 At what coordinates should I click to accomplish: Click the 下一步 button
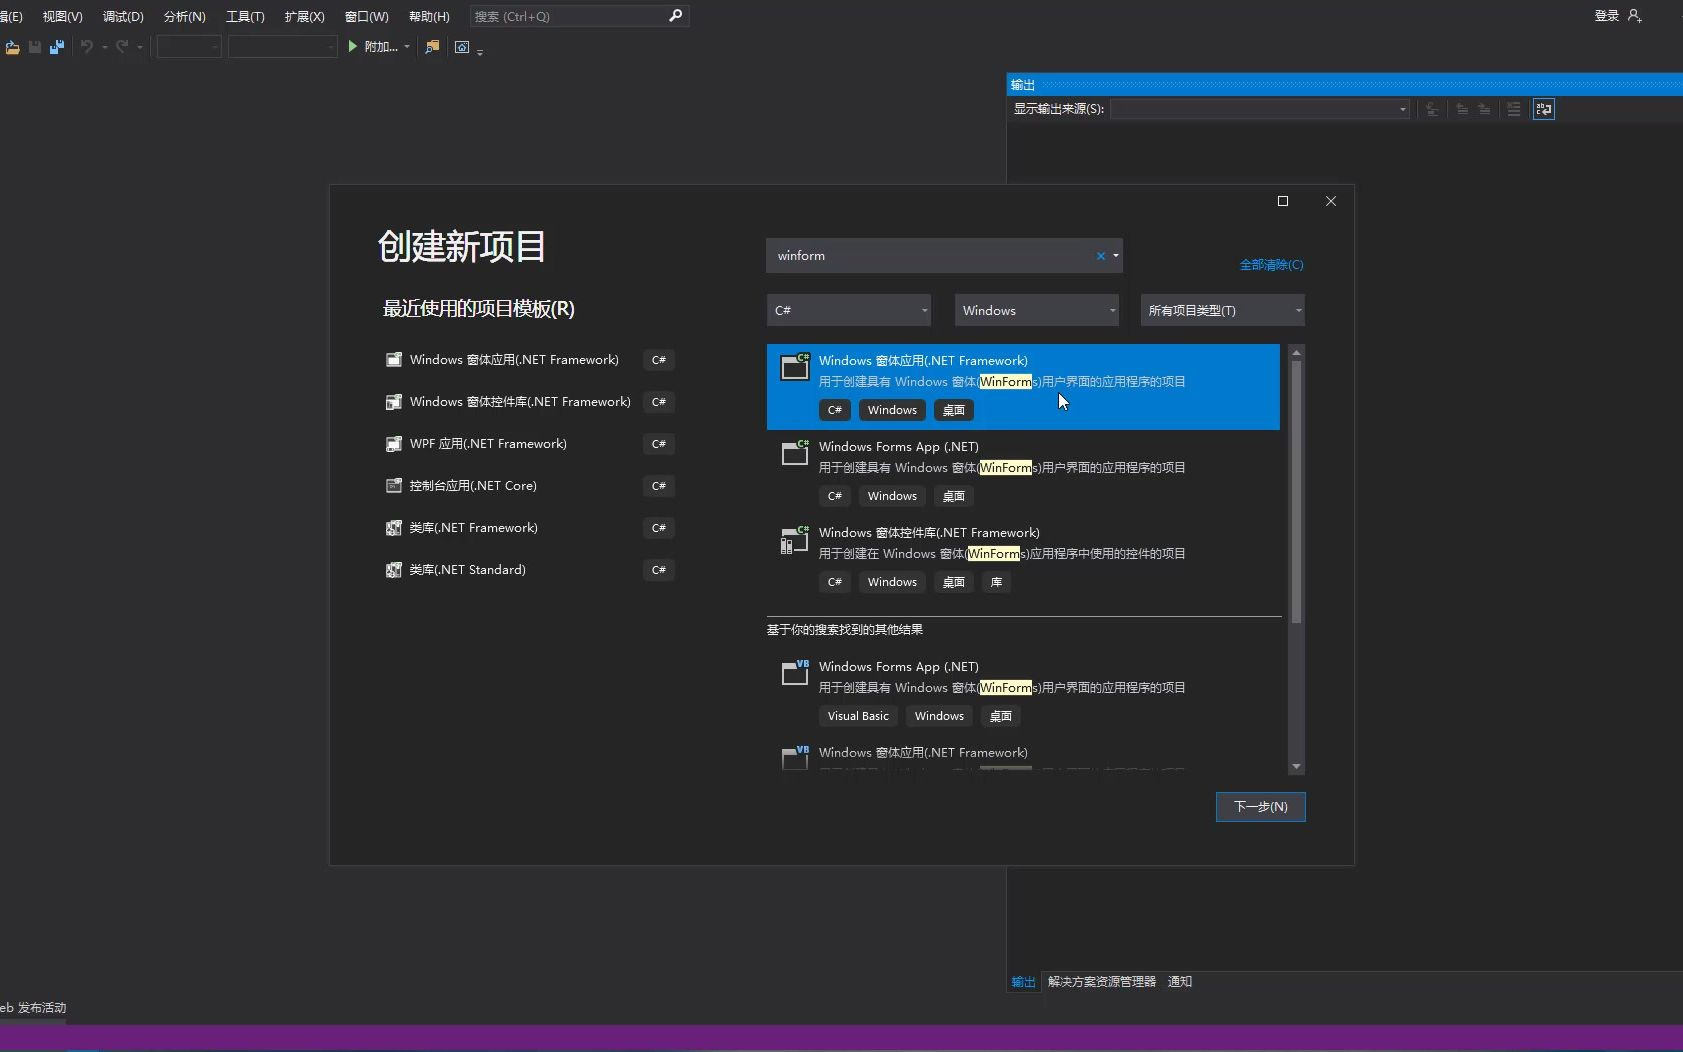click(x=1259, y=807)
